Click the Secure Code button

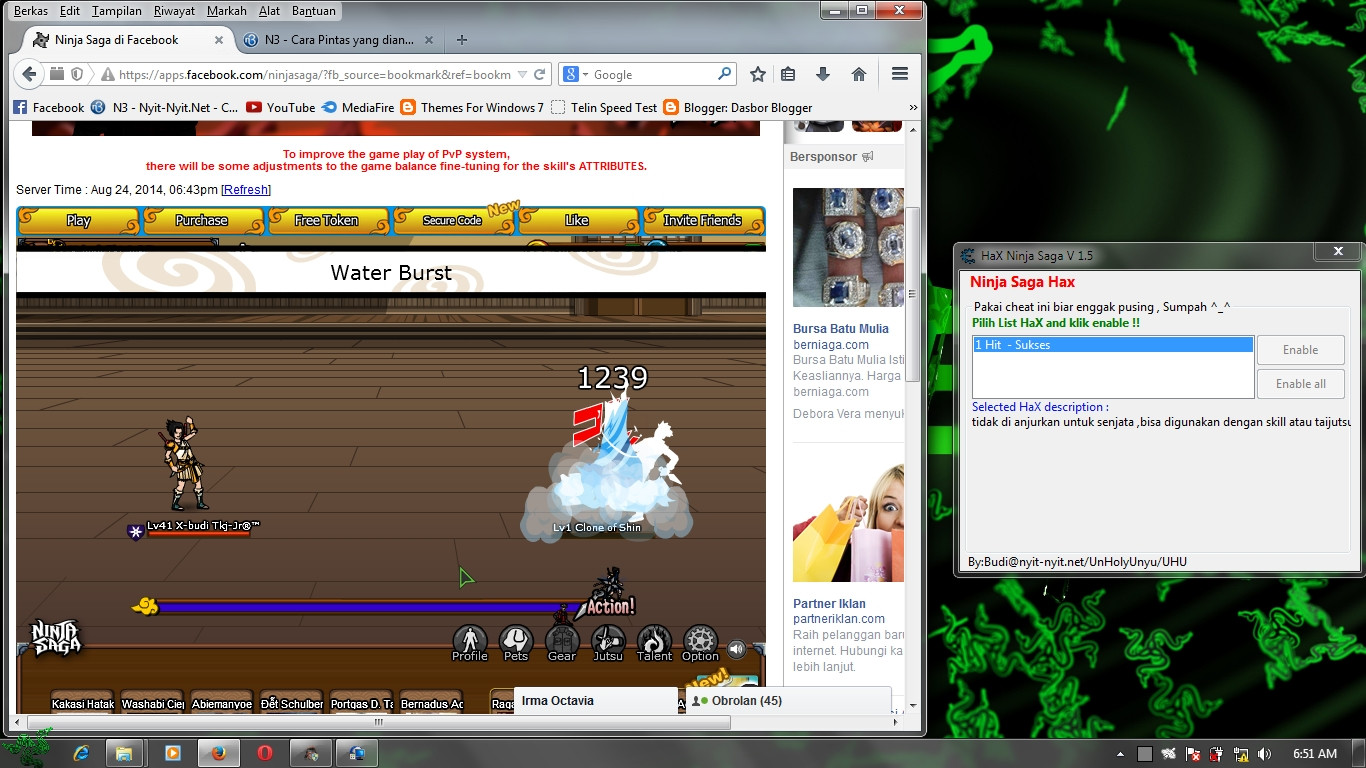point(452,221)
